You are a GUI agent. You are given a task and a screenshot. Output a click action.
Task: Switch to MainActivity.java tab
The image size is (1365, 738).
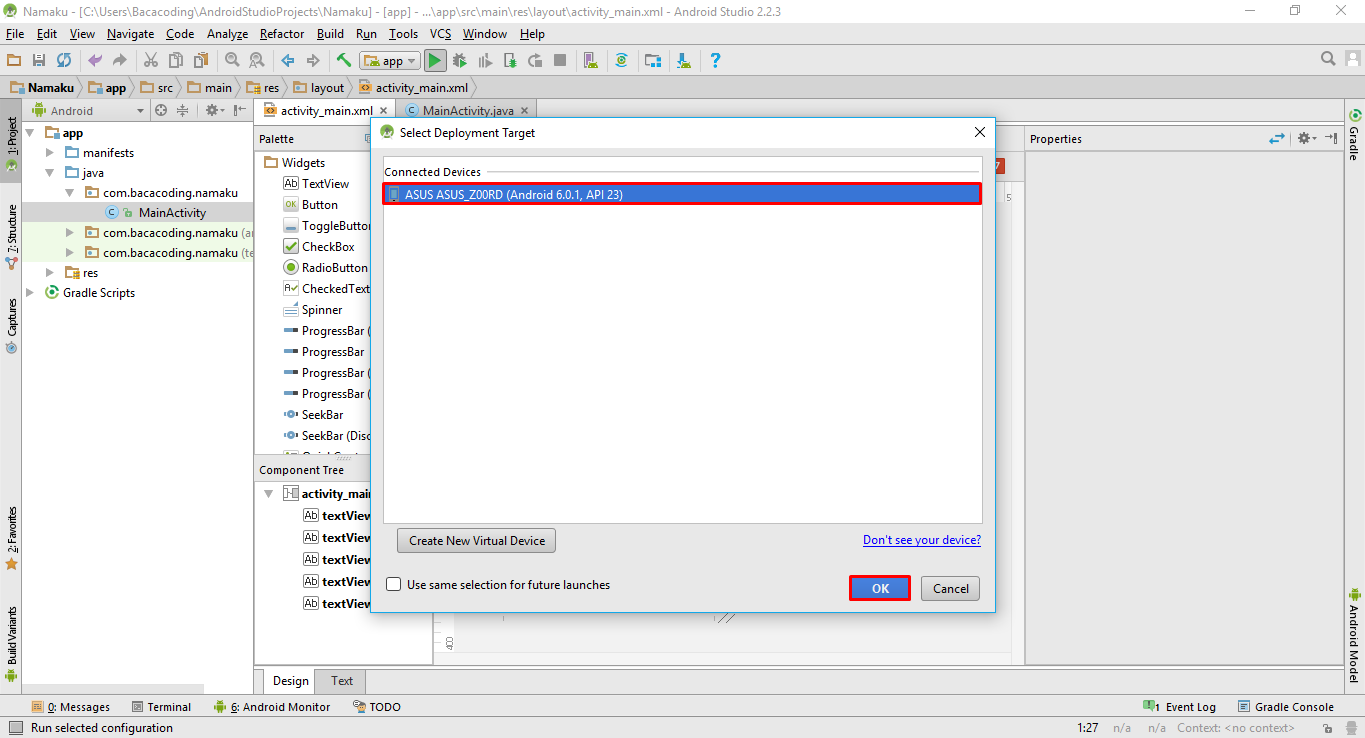pos(467,110)
